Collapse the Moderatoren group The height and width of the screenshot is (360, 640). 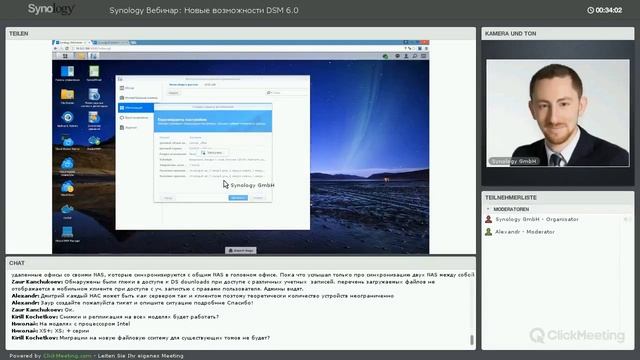488,209
